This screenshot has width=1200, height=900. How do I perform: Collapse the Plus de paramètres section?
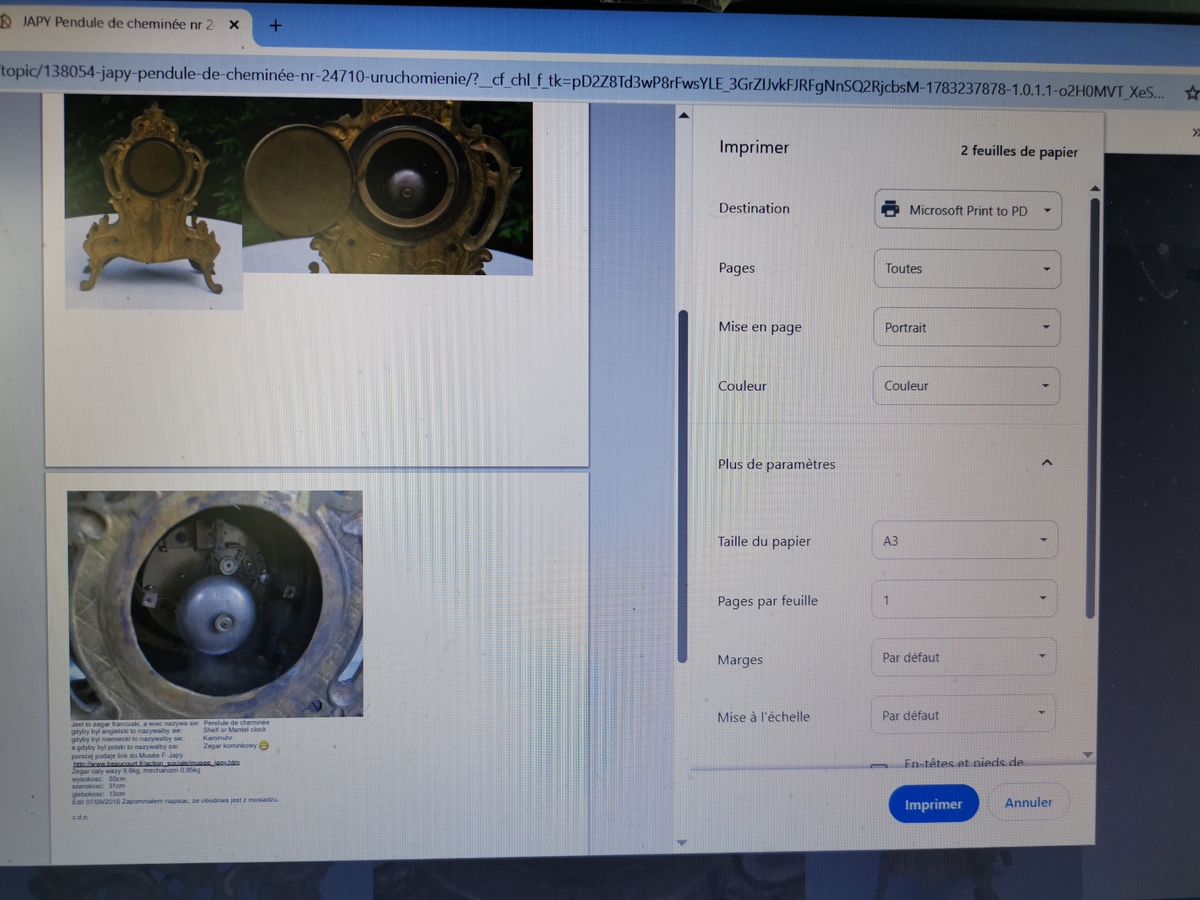pyautogui.click(x=1047, y=463)
